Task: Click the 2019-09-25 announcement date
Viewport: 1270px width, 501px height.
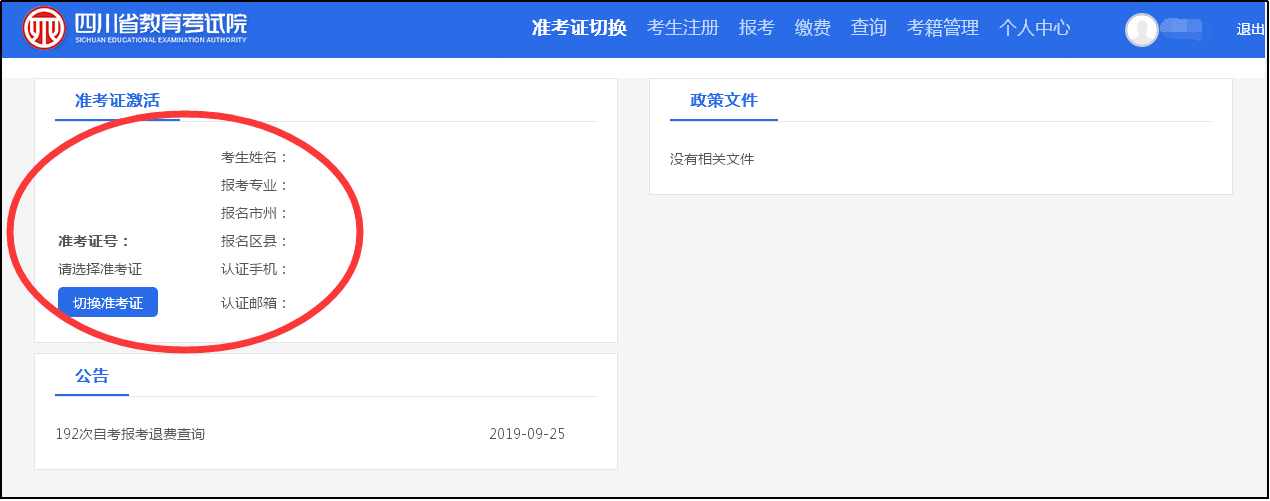Action: click(527, 434)
